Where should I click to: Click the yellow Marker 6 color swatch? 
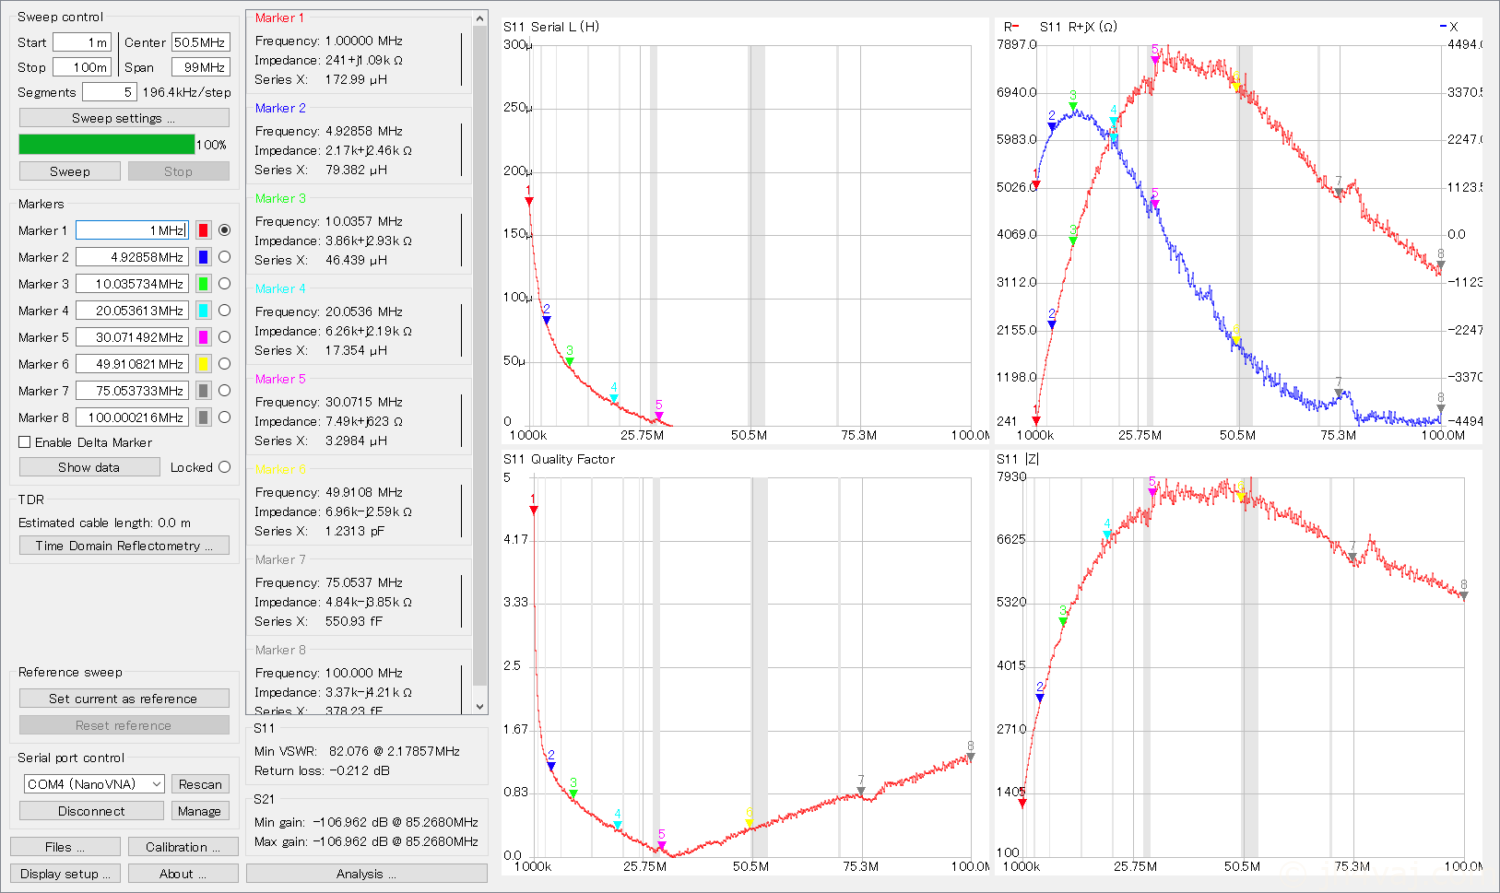coord(203,364)
